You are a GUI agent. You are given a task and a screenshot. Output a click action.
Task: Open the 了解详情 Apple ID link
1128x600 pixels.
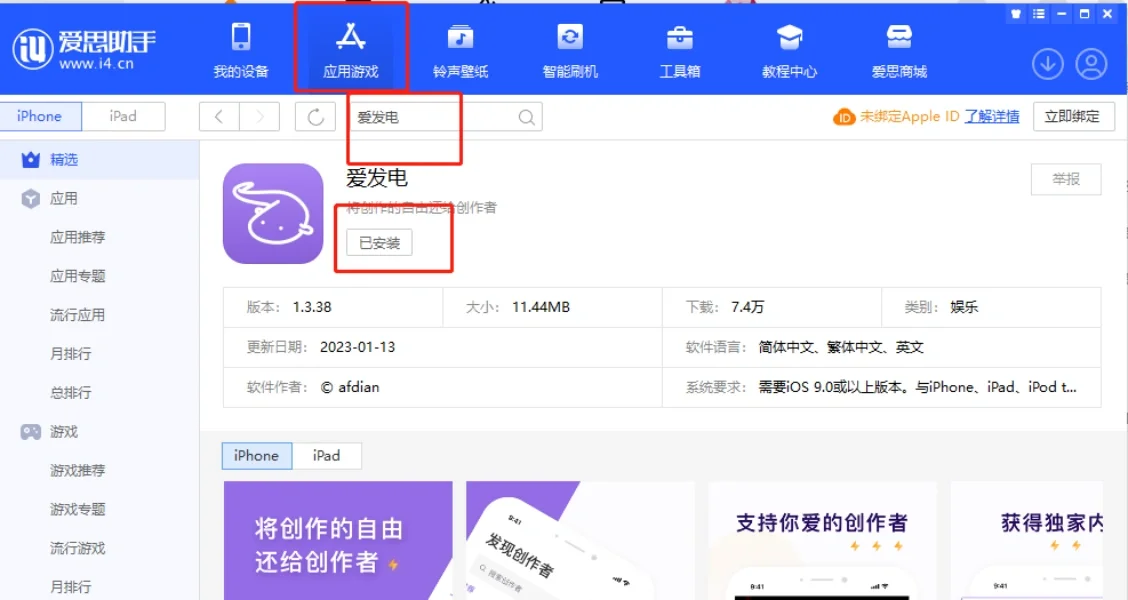click(x=990, y=116)
